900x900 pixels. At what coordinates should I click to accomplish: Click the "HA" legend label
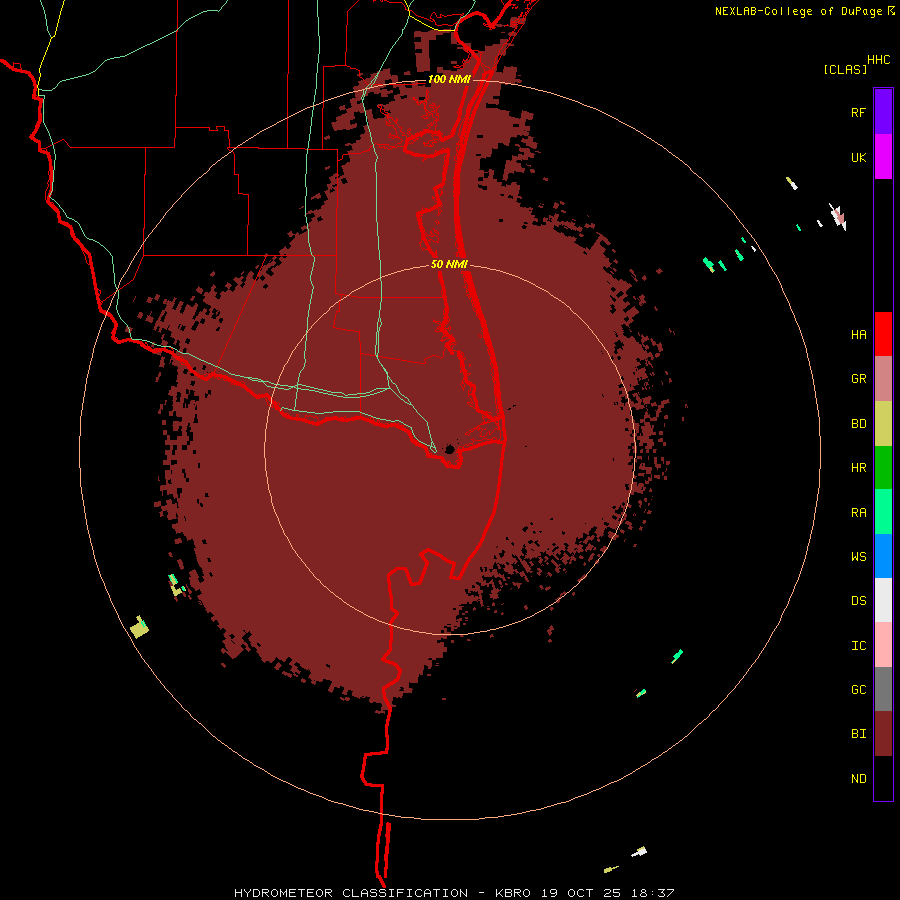coord(858,335)
